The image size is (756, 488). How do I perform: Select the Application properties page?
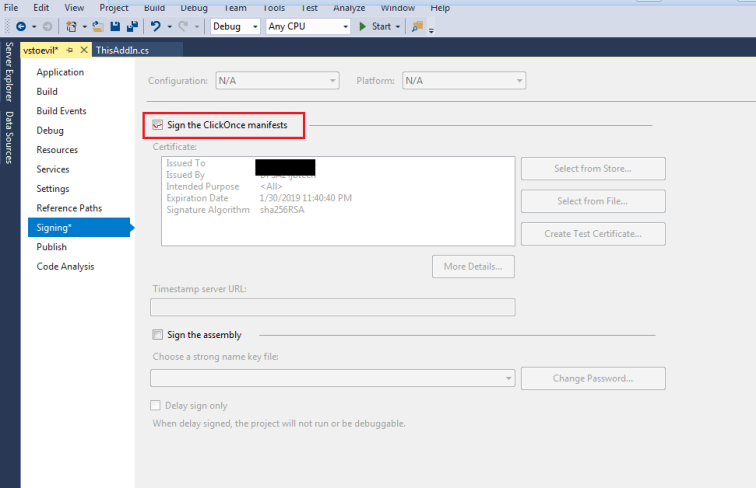pyautogui.click(x=60, y=72)
